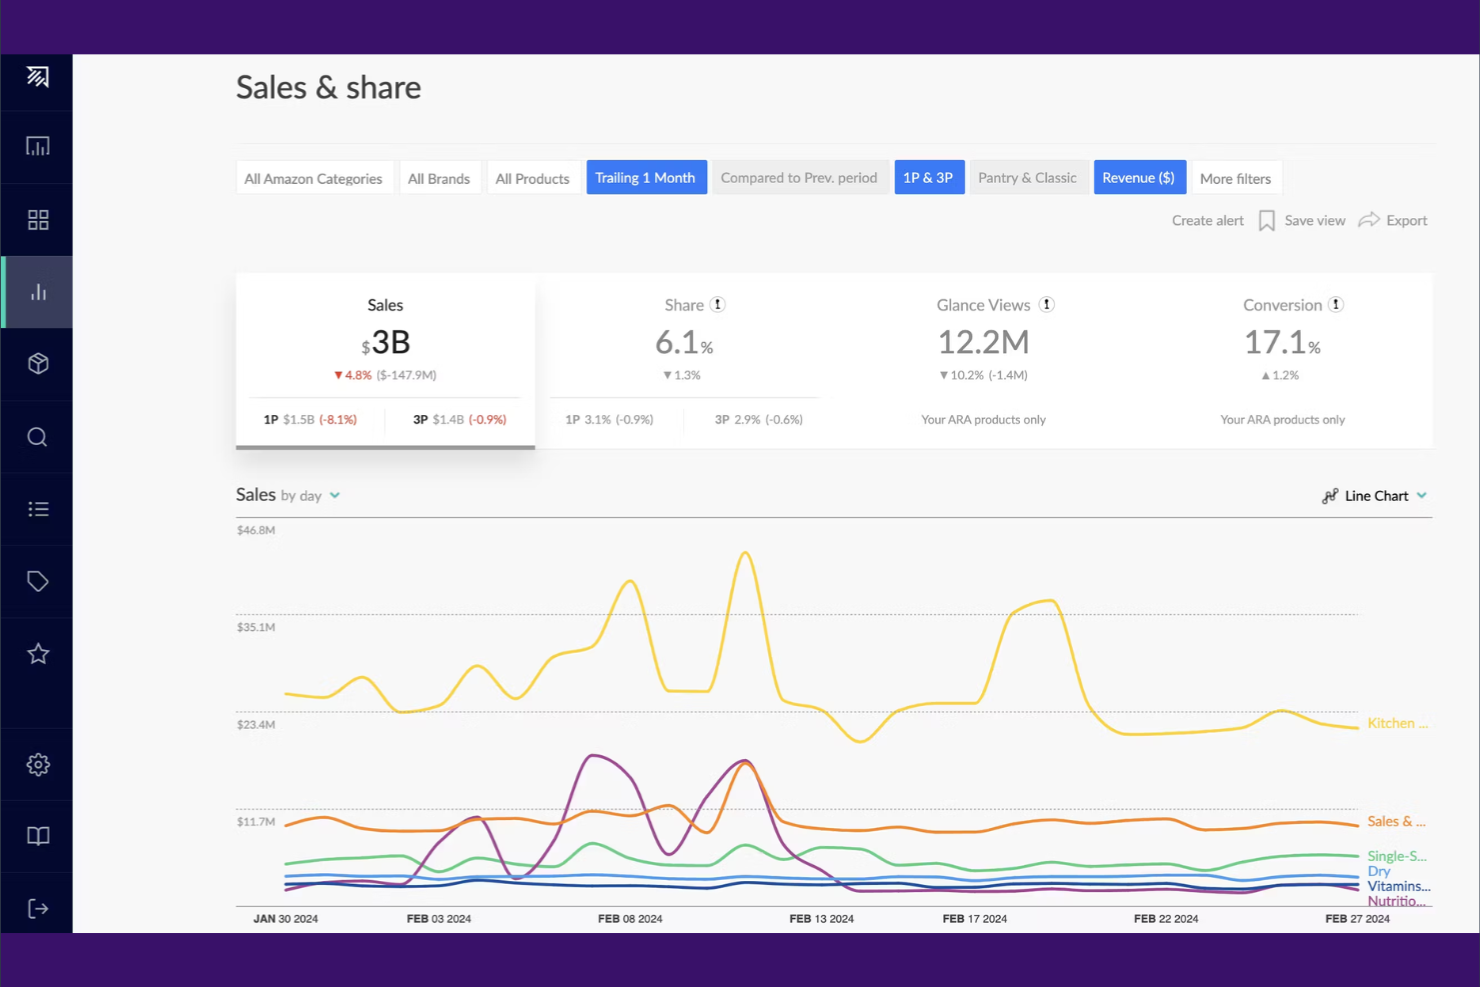The width and height of the screenshot is (1480, 987).
Task: Open favorites via the star sidebar icon
Action: click(x=37, y=654)
